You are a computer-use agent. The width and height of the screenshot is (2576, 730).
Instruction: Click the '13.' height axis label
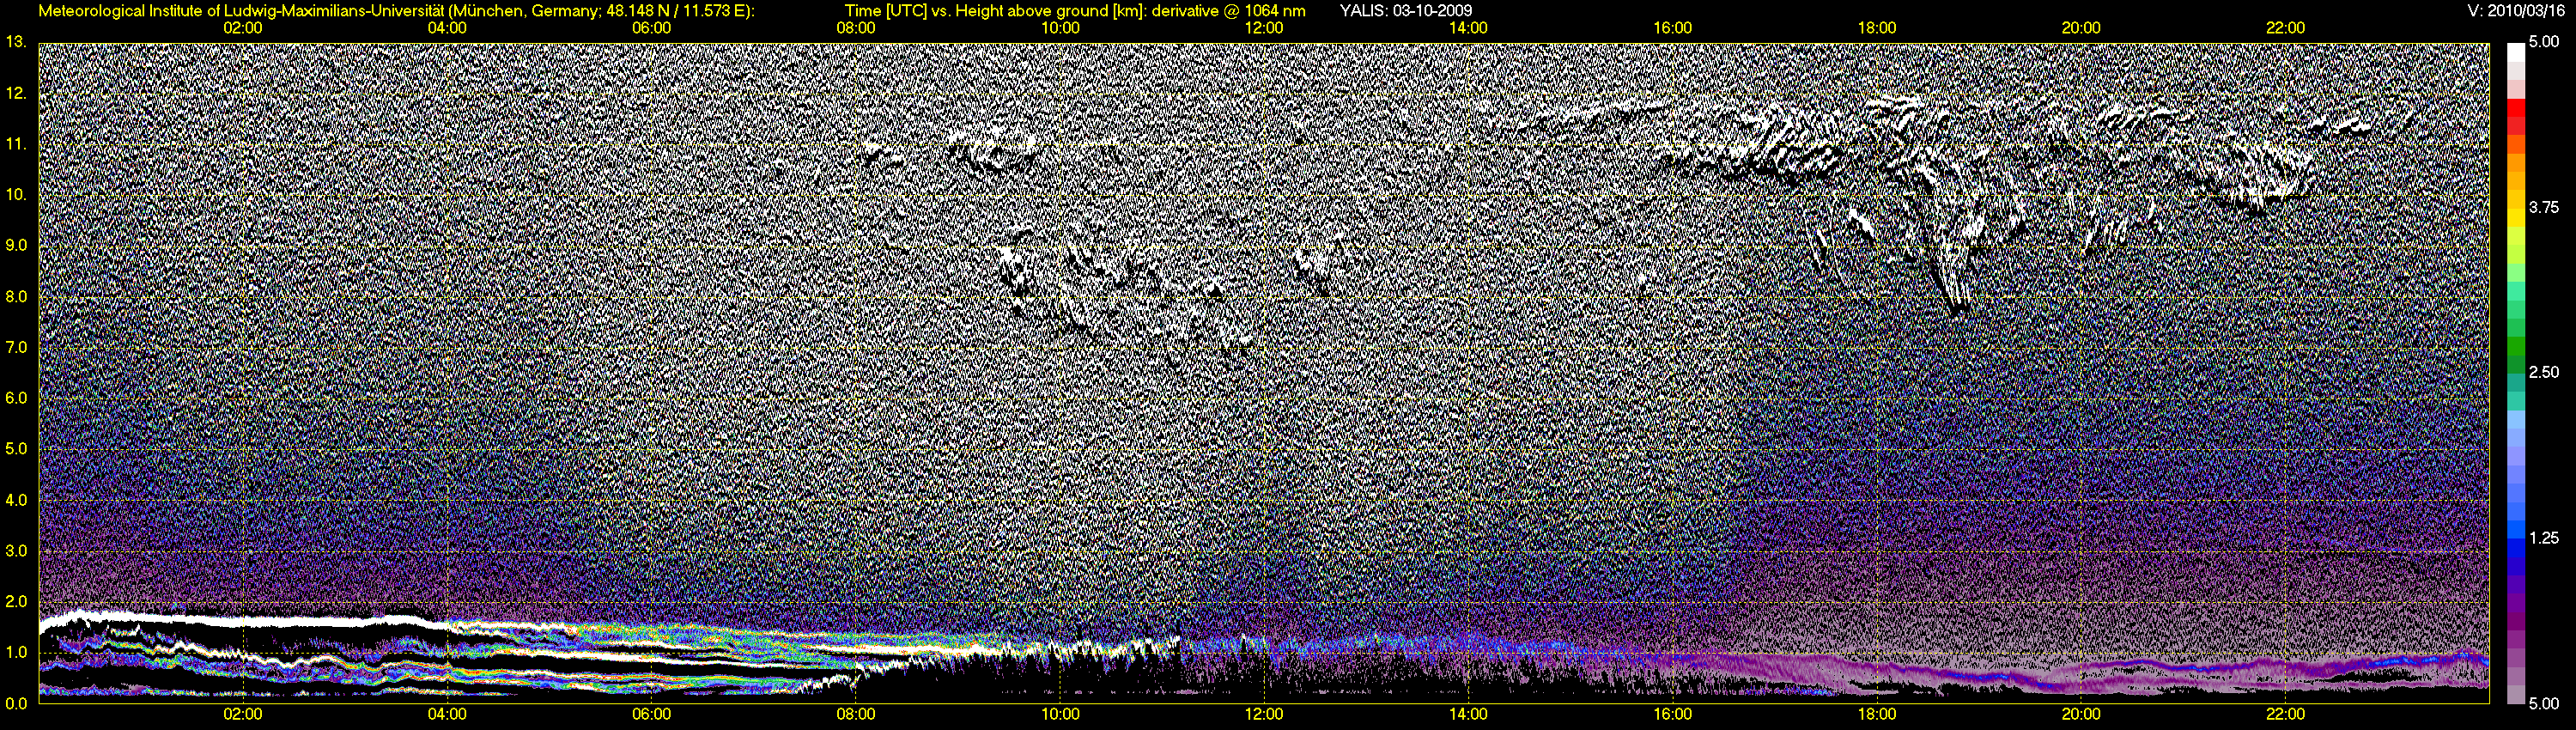coord(16,42)
